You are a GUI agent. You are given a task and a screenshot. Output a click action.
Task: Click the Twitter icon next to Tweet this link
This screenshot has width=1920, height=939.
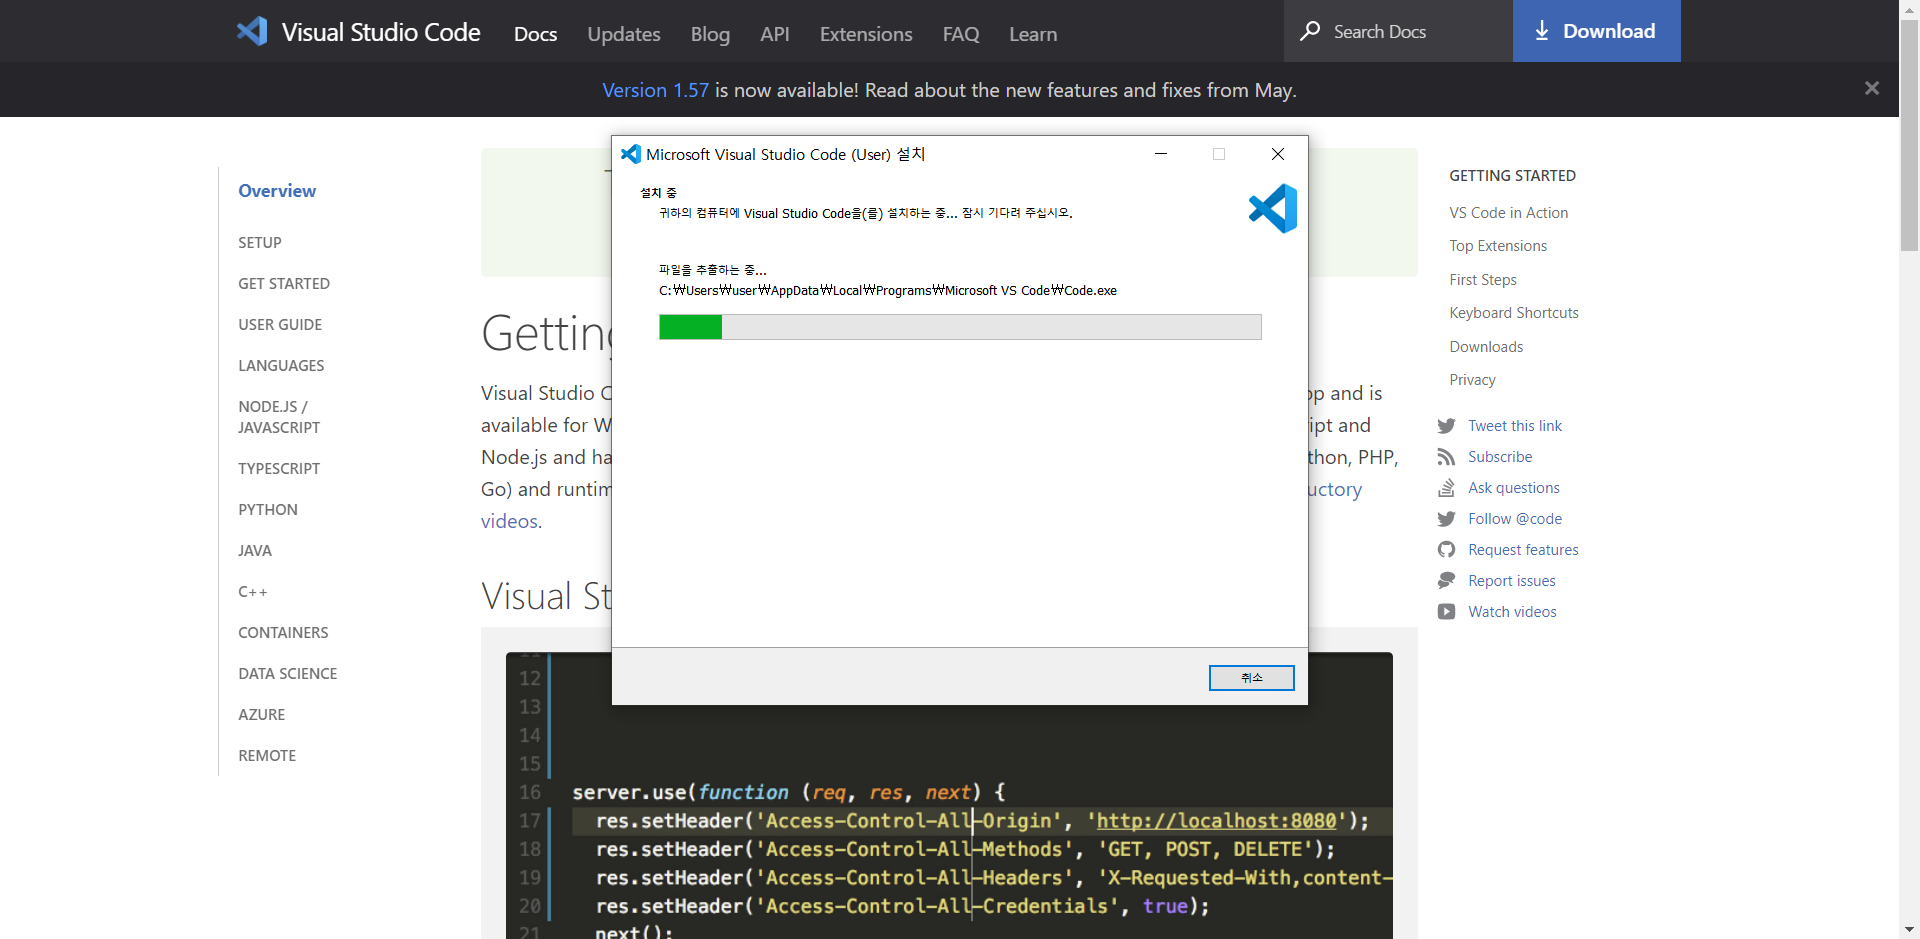1446,426
